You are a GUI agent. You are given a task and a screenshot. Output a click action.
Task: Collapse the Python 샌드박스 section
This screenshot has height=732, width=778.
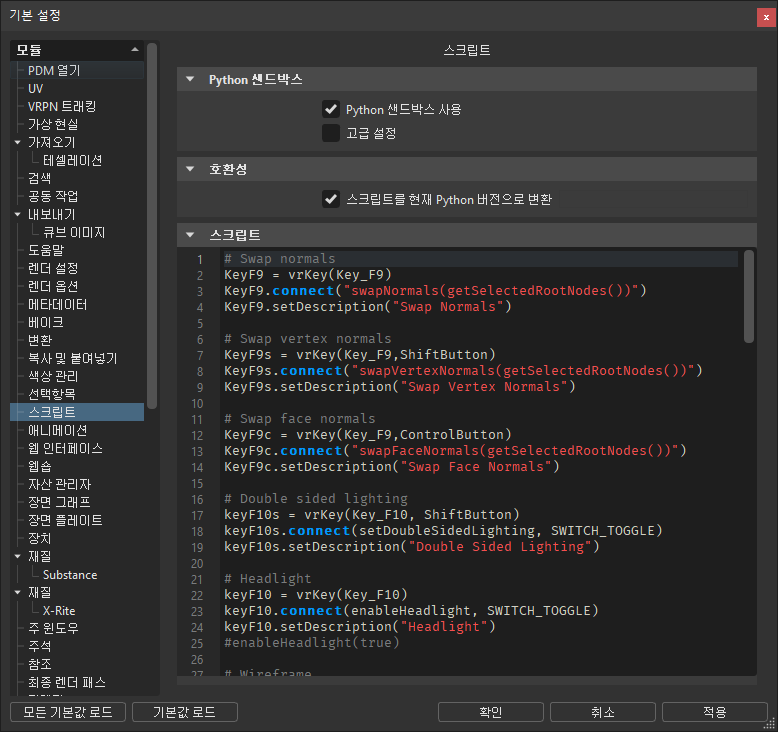tap(190, 79)
